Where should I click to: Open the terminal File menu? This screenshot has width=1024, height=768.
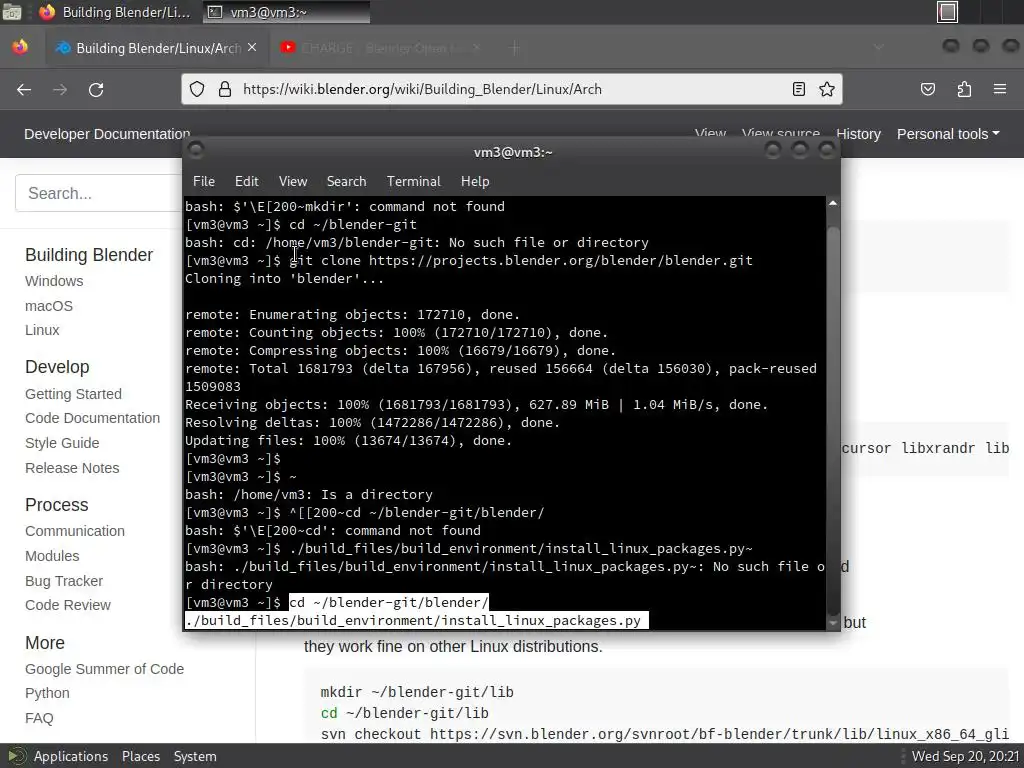click(204, 181)
